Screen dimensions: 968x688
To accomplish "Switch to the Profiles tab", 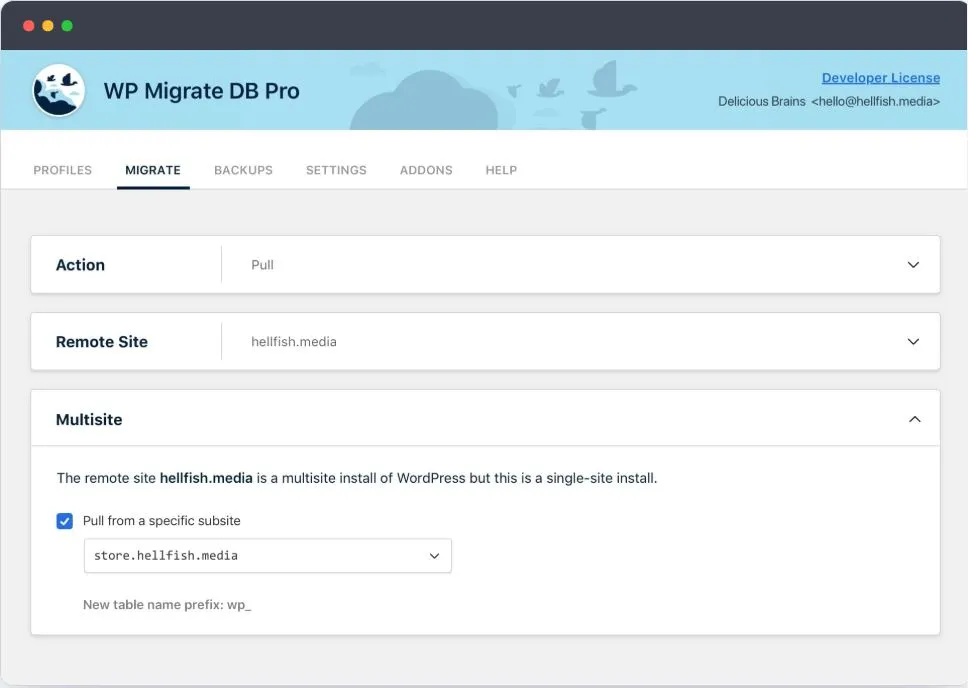I will (x=62, y=170).
